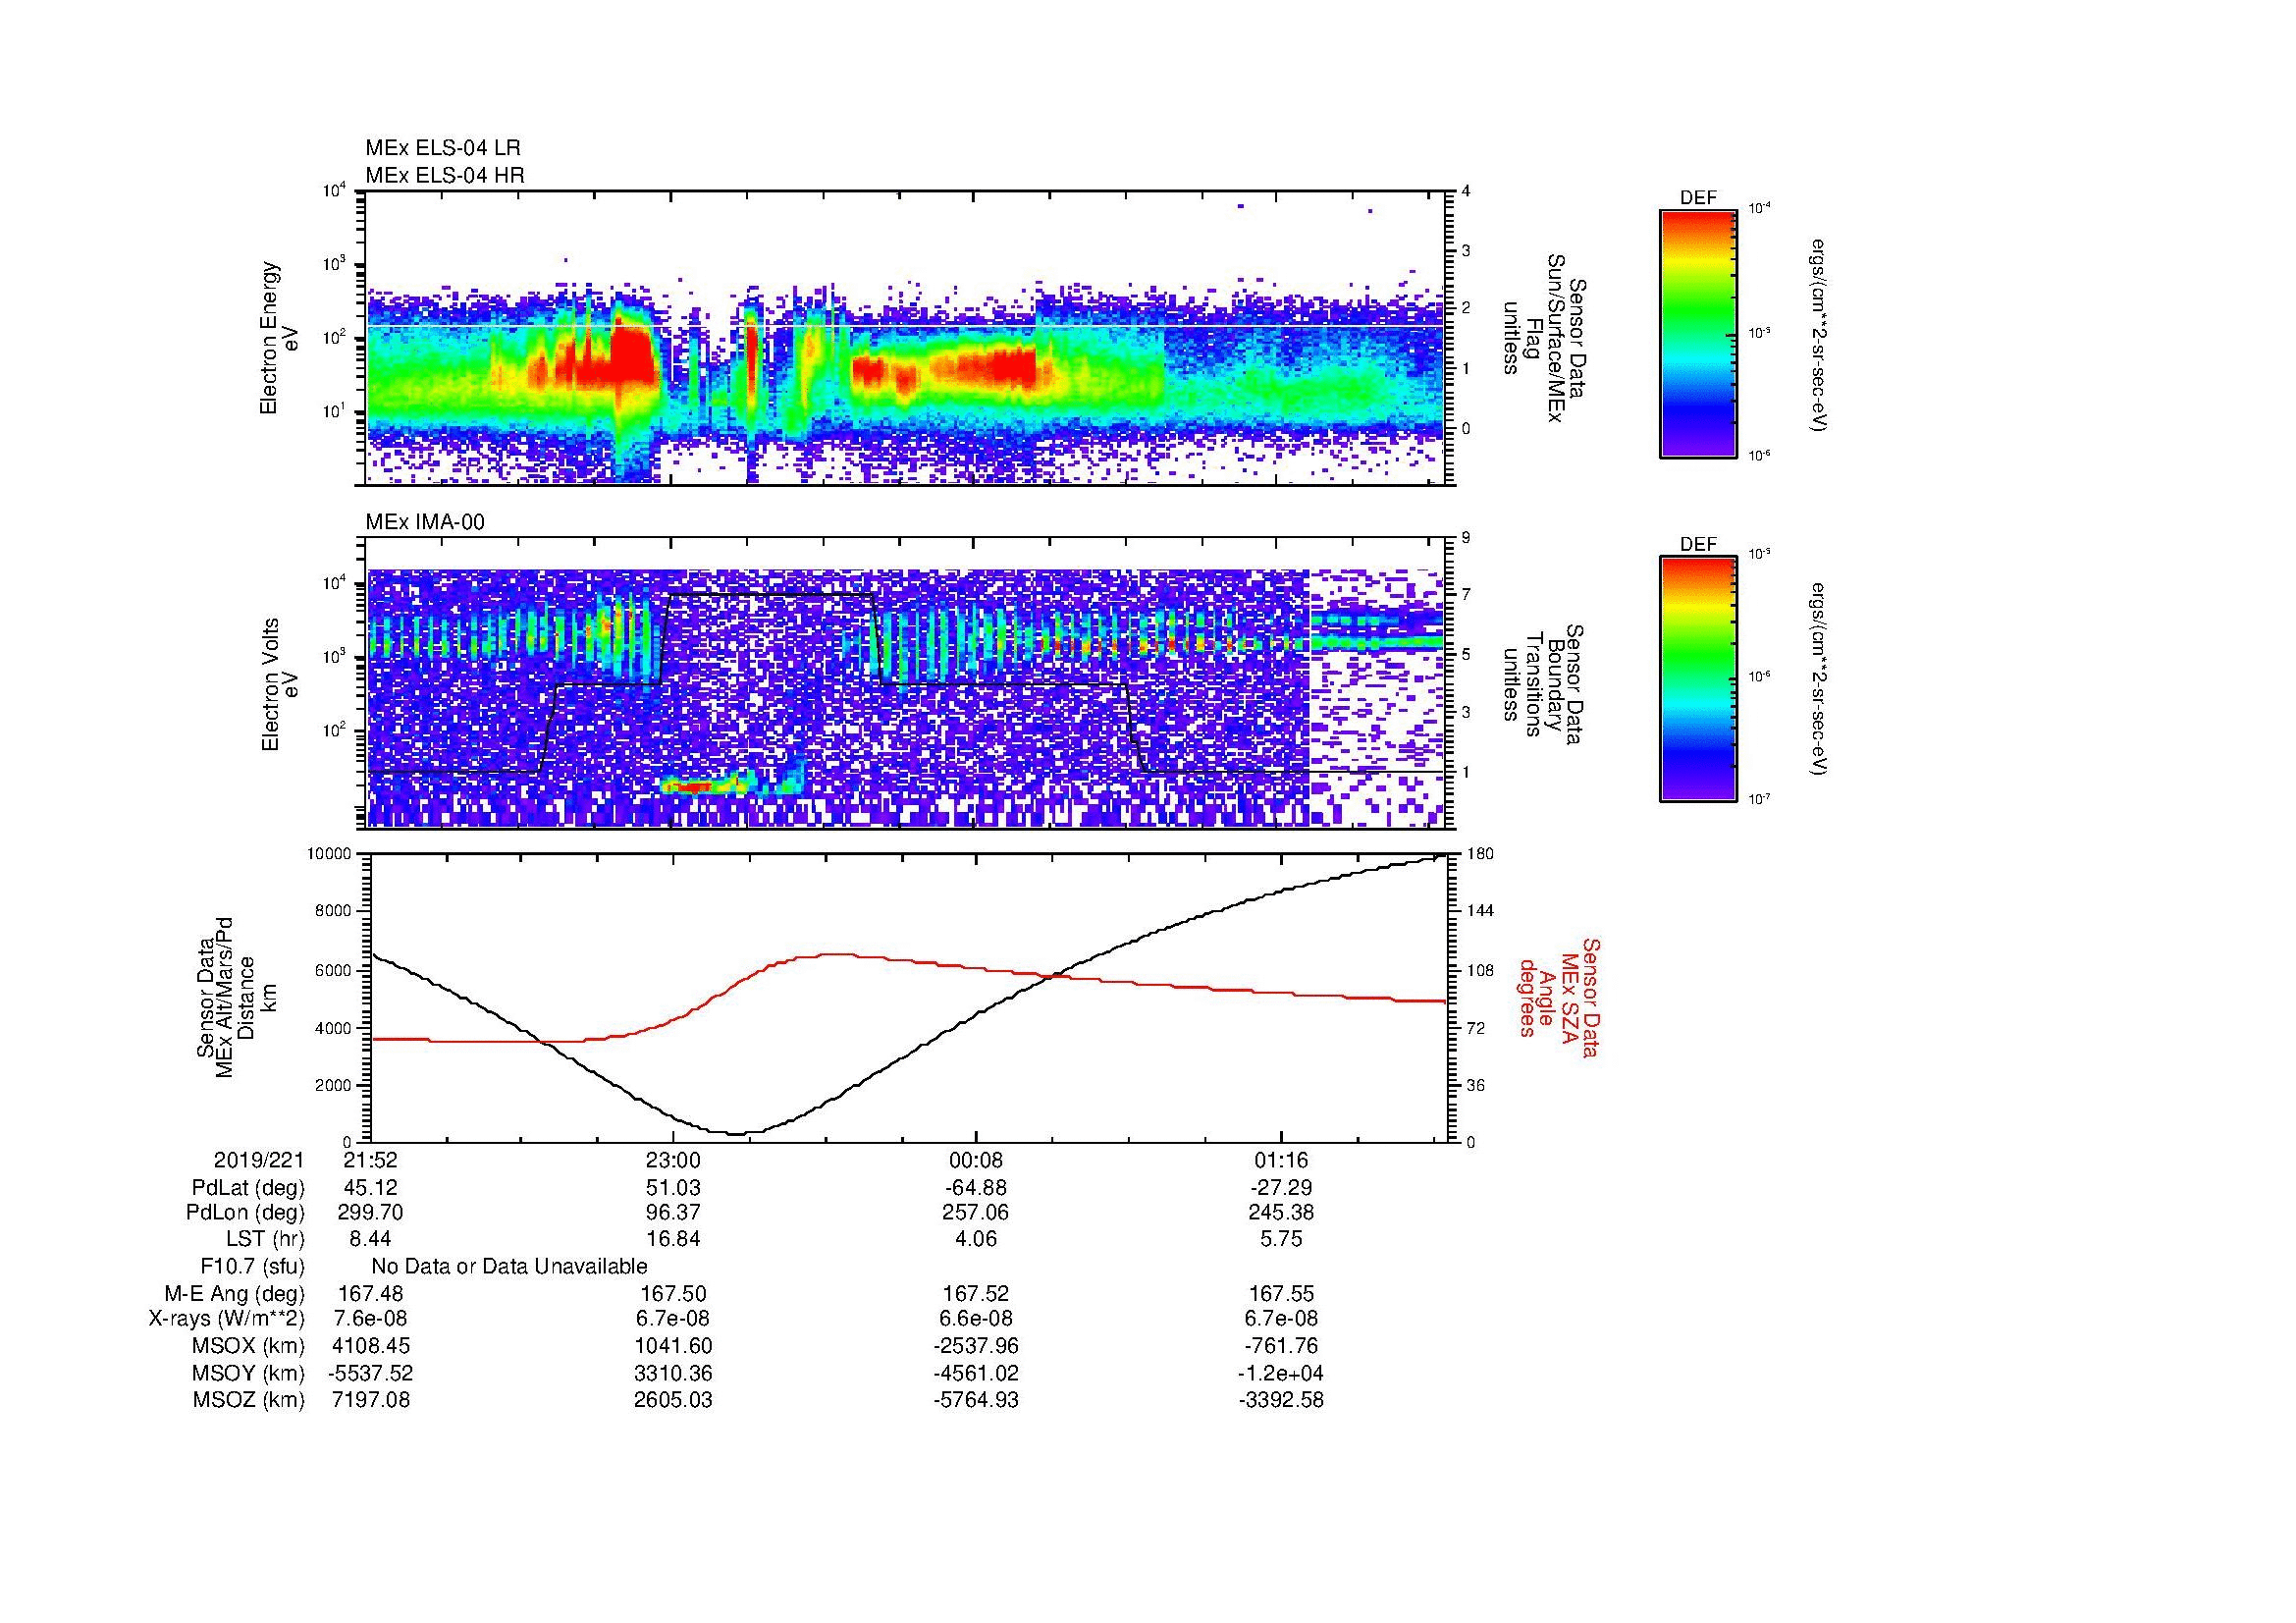Viewport: 2296px width, 1623px height.
Task: Click PdLon value '299.70'
Action: pyautogui.click(x=371, y=1213)
